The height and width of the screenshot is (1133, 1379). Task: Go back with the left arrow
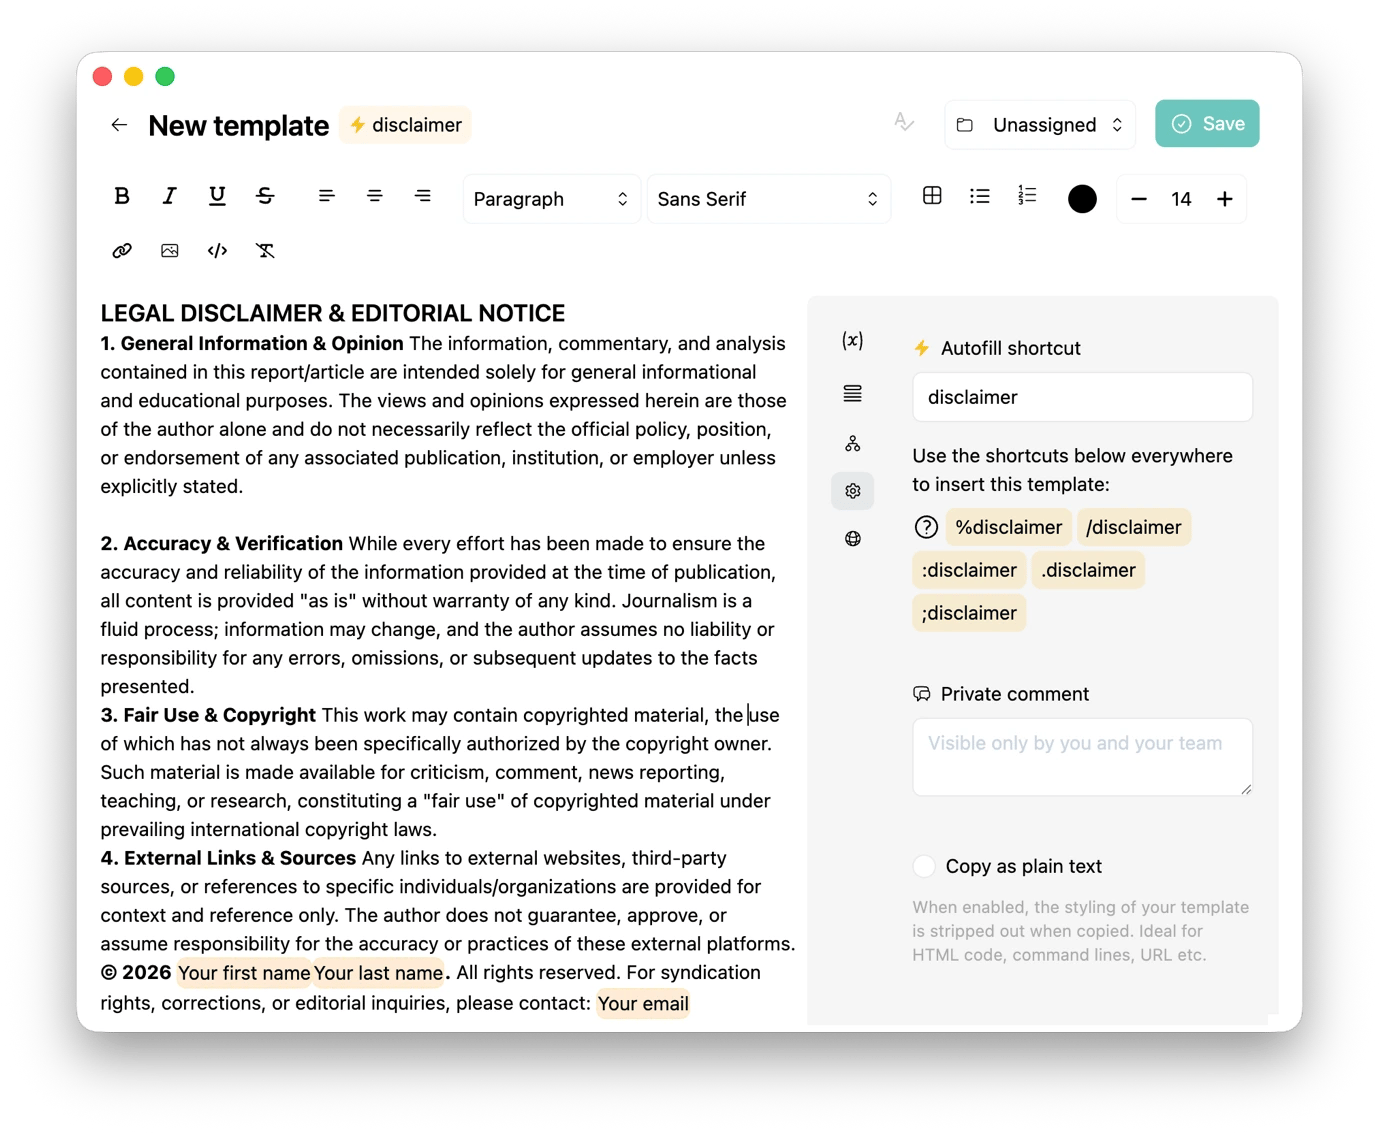pos(119,125)
